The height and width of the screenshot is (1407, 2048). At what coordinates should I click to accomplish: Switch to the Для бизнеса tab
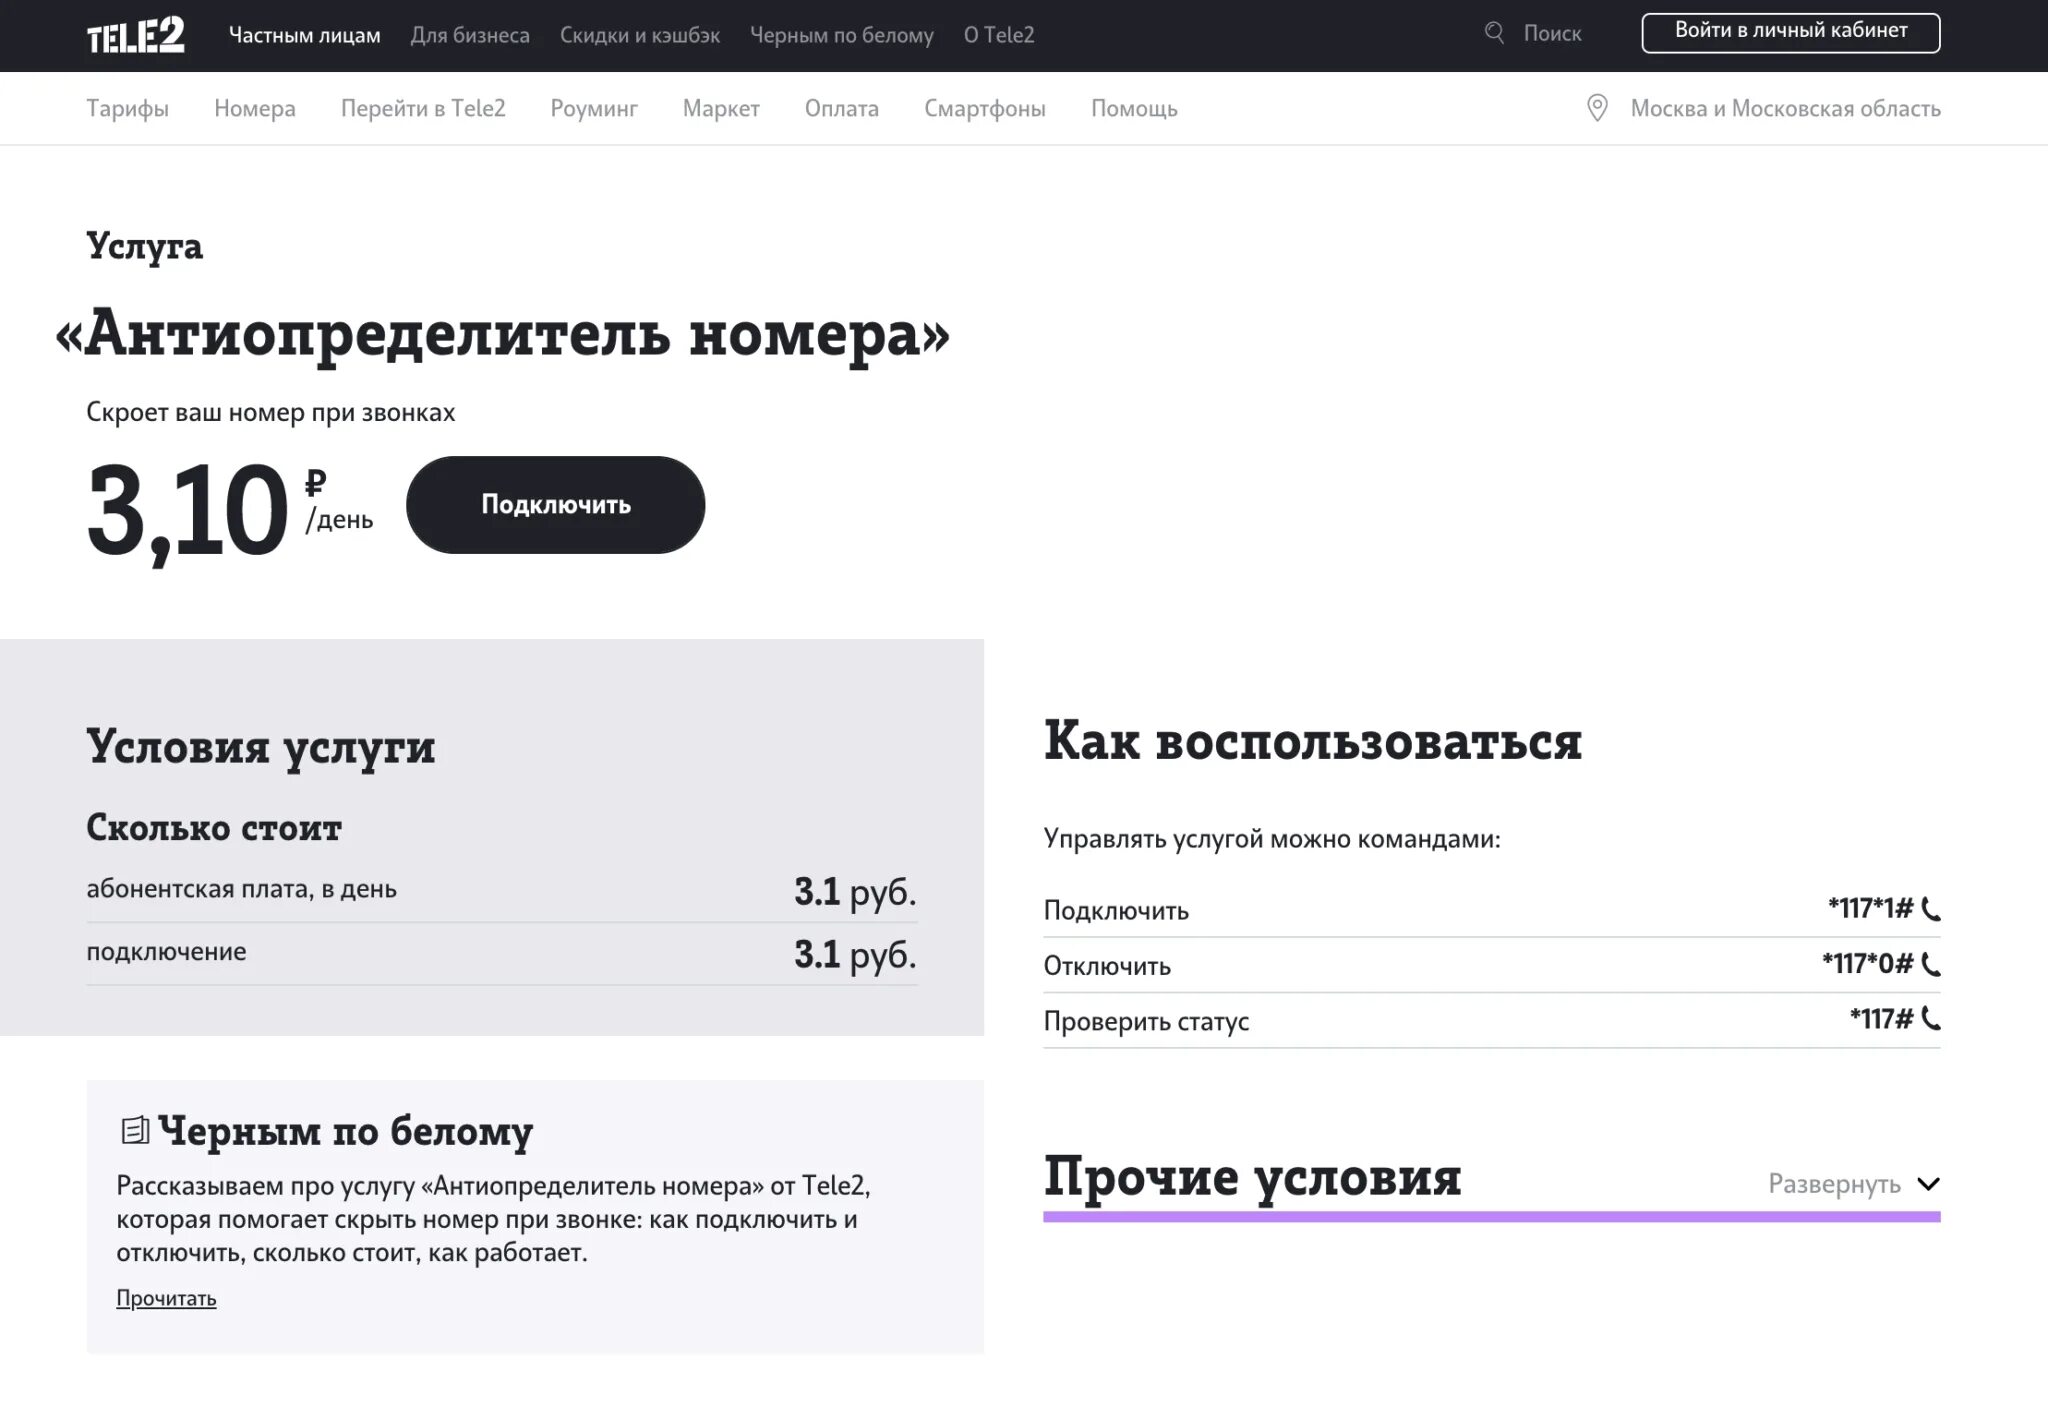coord(470,35)
